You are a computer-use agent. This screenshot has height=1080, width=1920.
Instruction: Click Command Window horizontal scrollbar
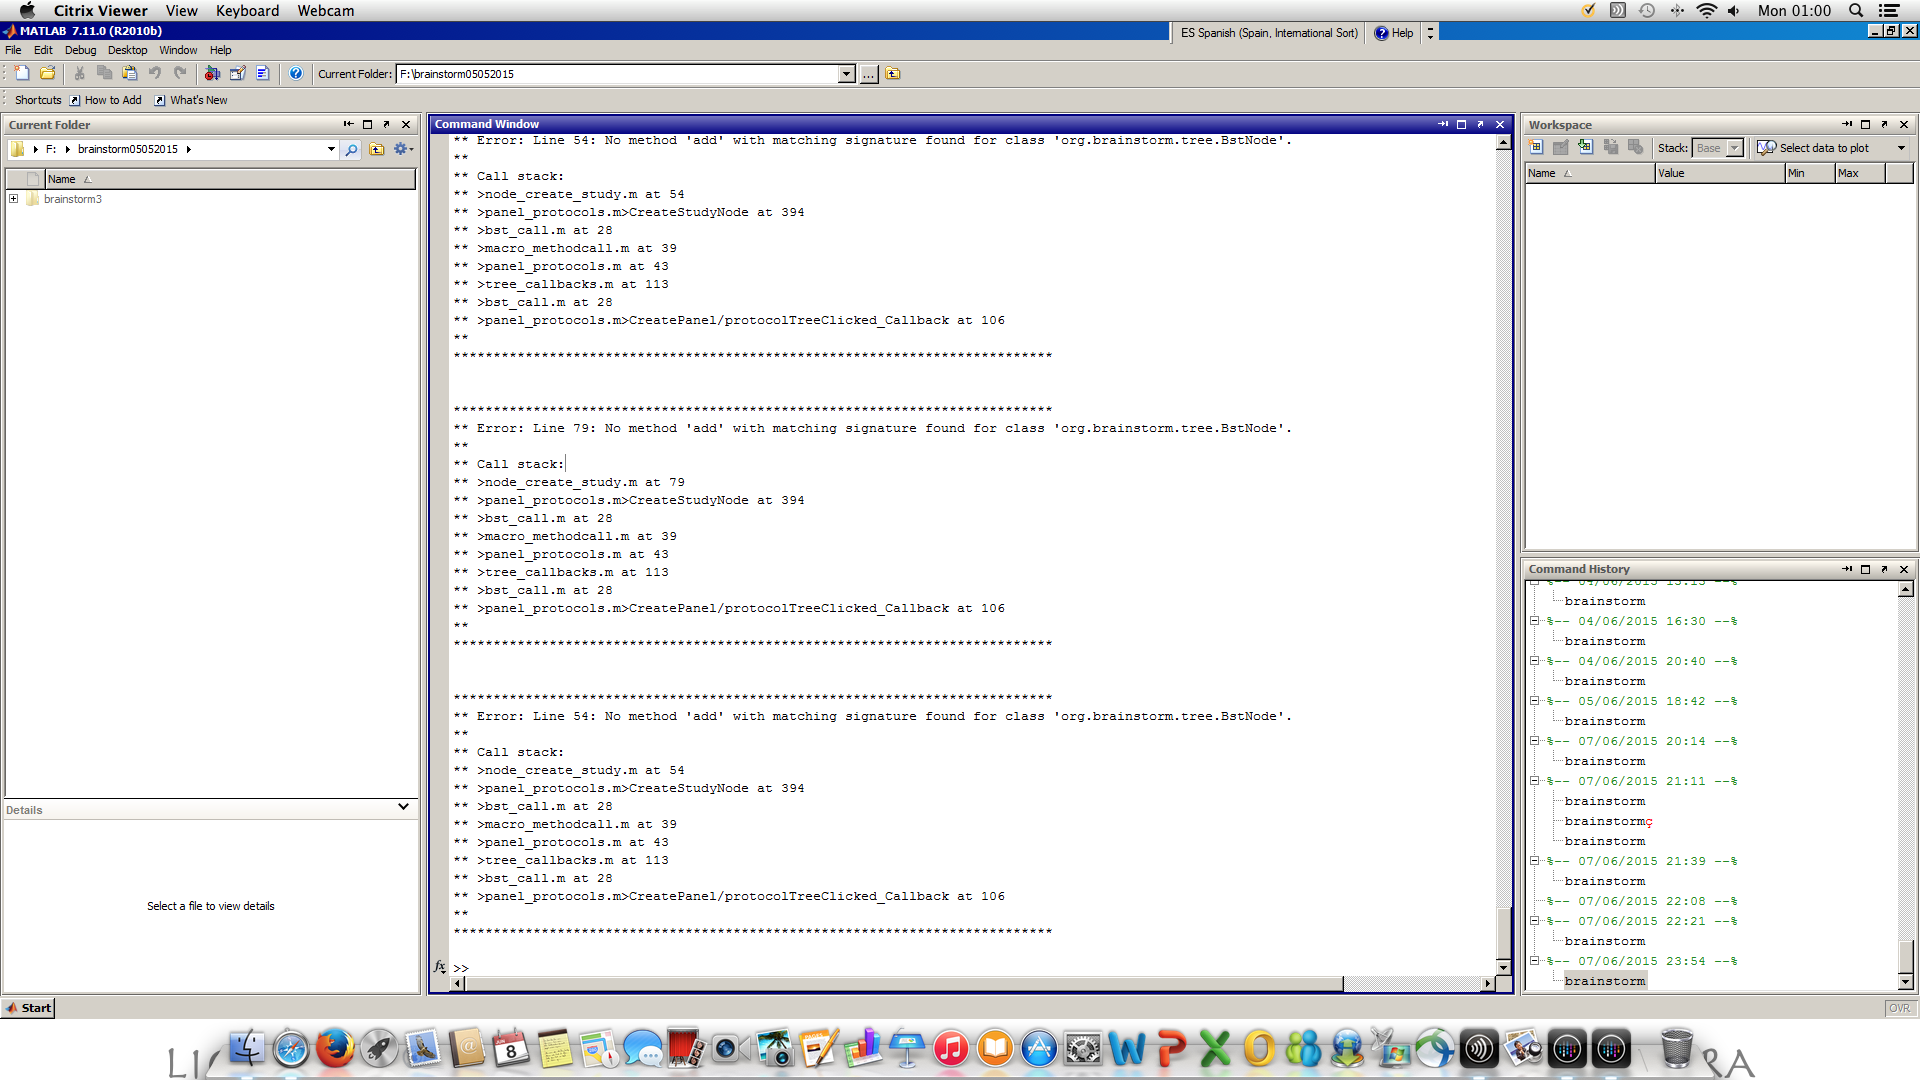(x=900, y=984)
